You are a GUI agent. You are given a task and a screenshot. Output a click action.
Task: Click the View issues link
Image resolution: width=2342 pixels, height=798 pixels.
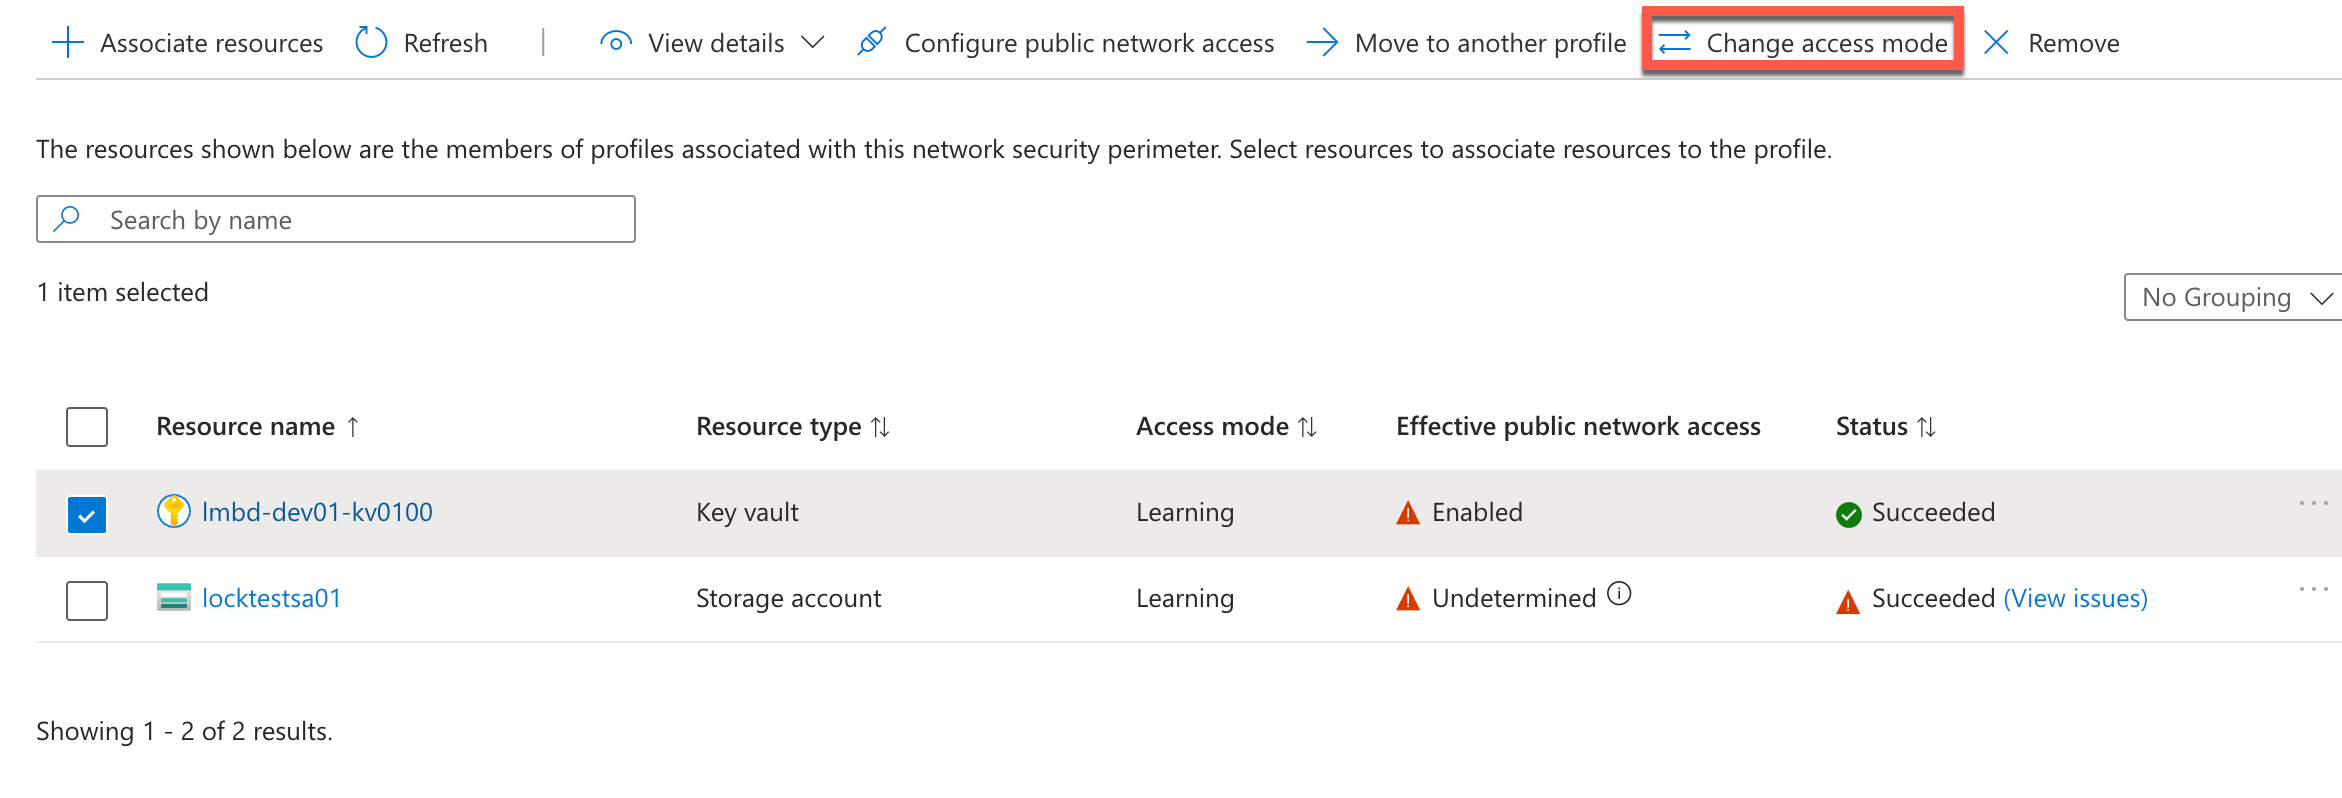[x=2075, y=598]
